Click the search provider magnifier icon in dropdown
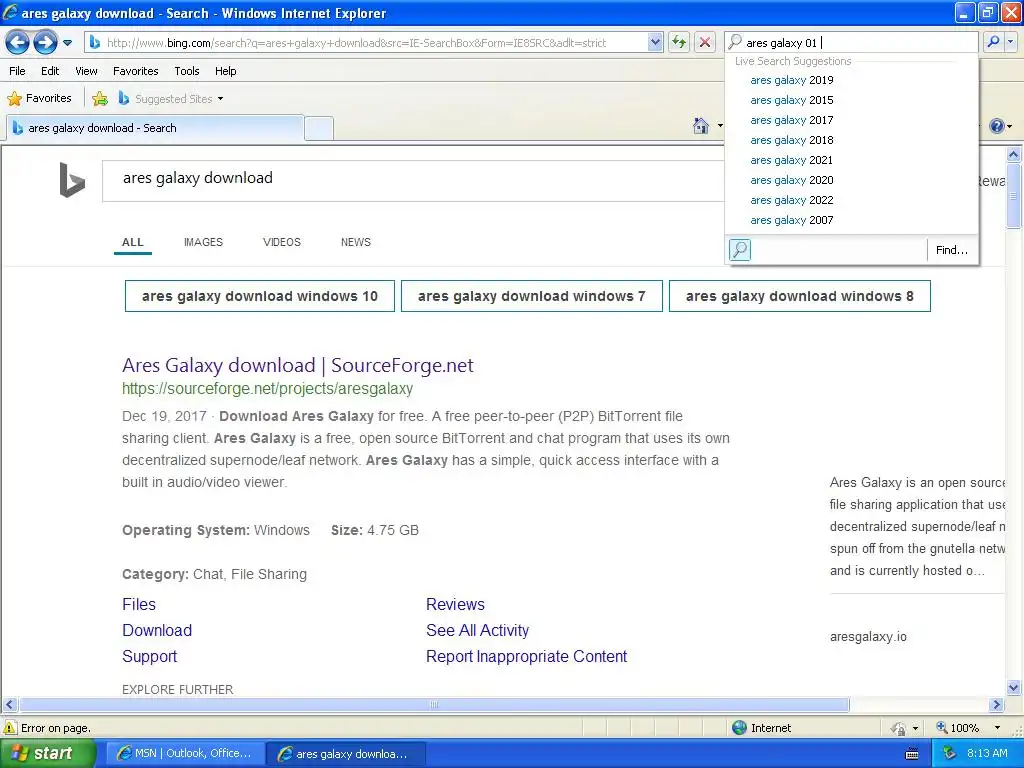 pyautogui.click(x=739, y=249)
